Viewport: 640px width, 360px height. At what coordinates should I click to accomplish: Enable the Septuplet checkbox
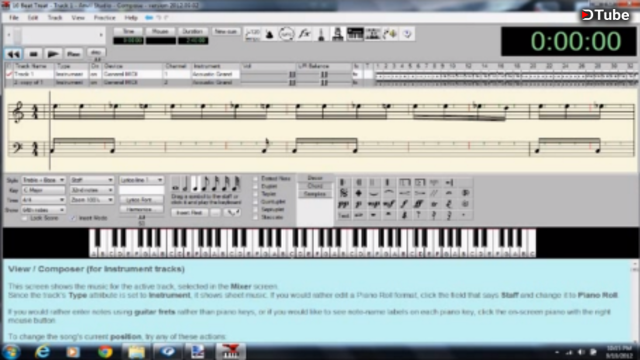pyautogui.click(x=256, y=210)
